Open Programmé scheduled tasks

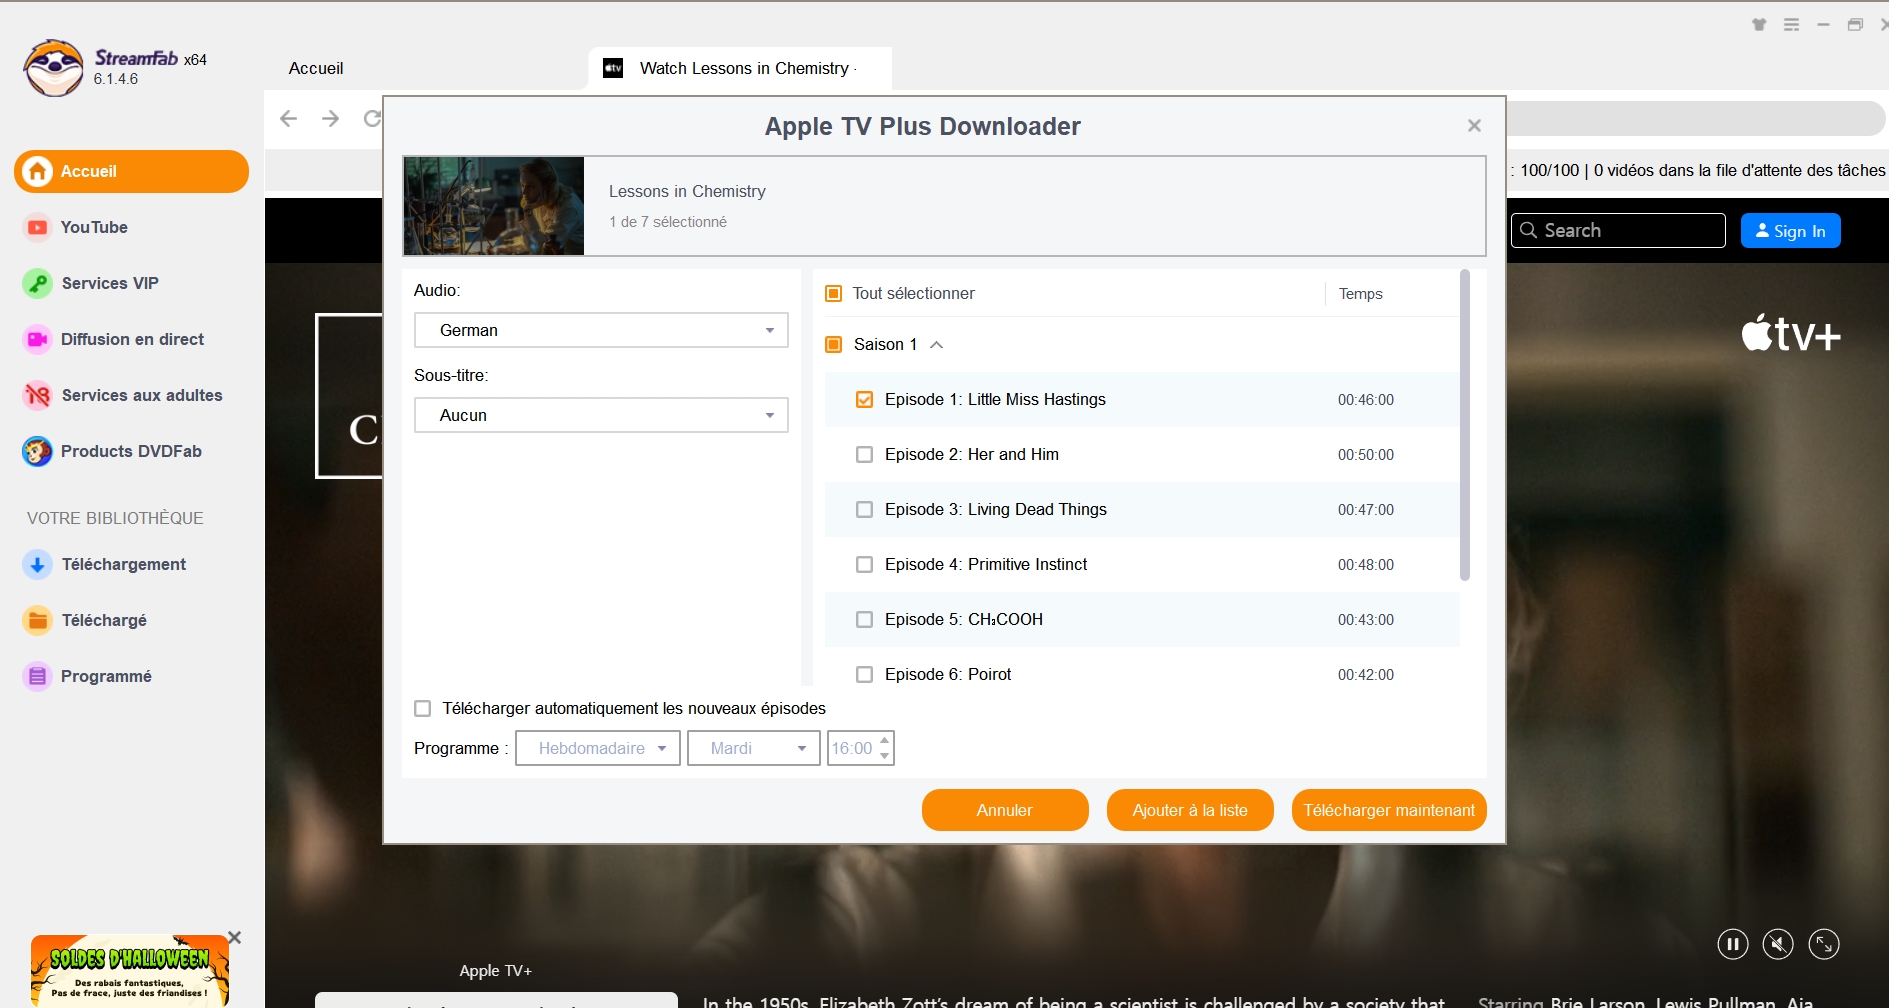87,676
